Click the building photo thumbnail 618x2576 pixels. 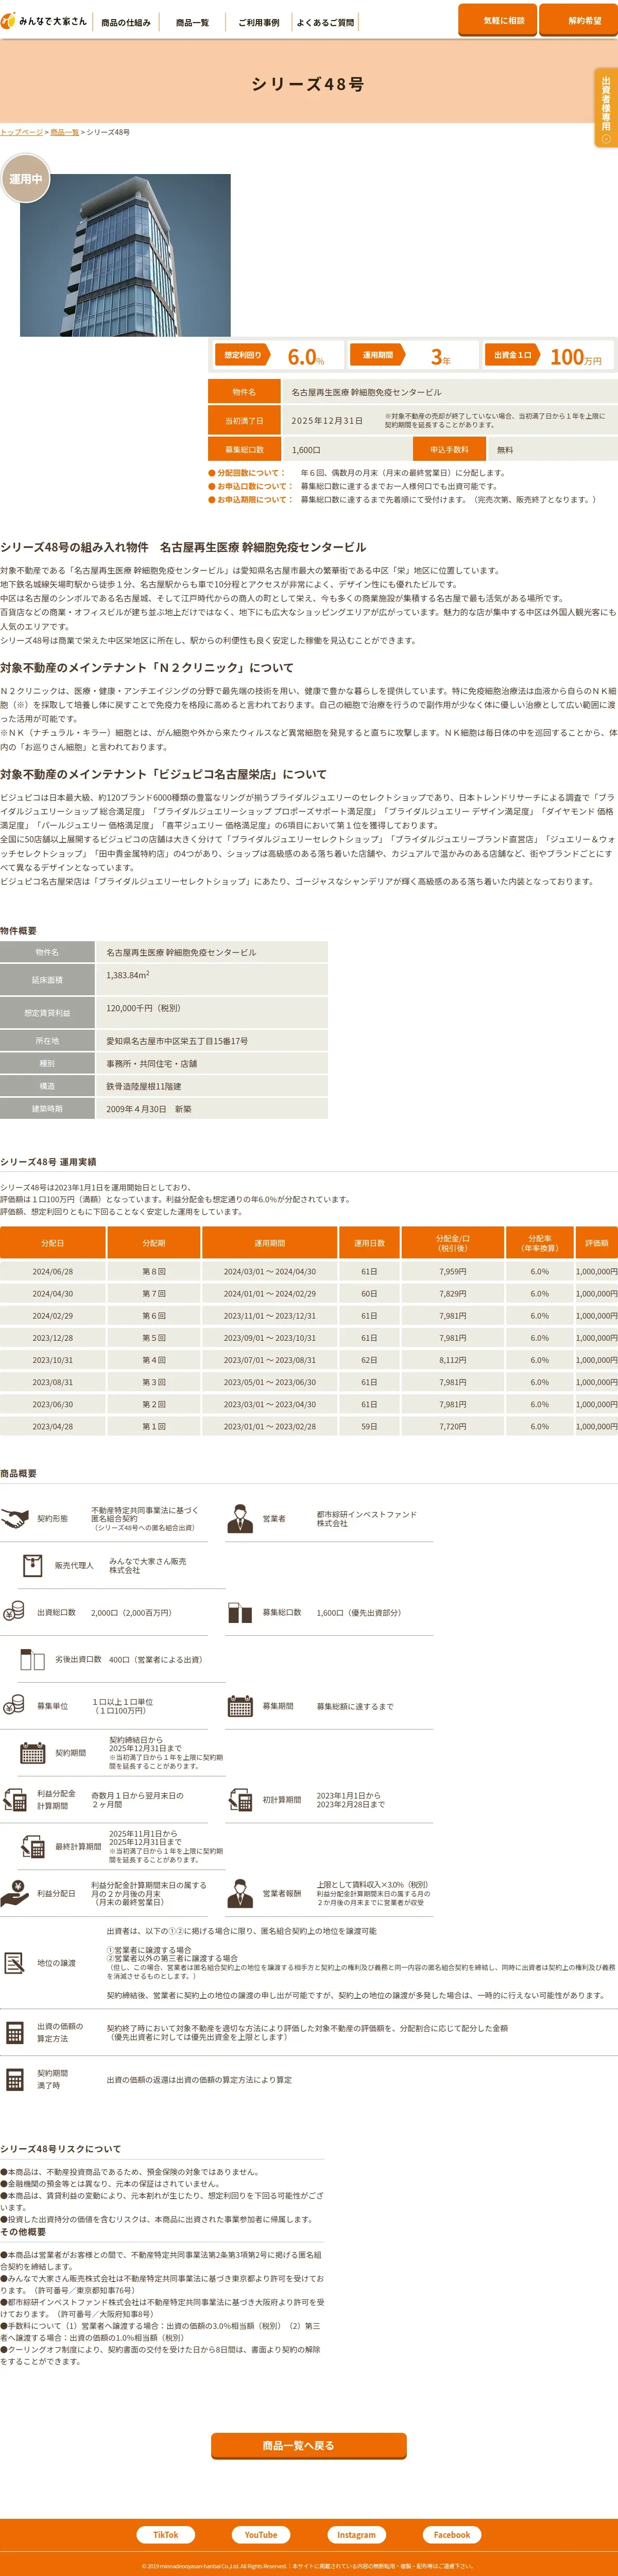click(x=125, y=255)
